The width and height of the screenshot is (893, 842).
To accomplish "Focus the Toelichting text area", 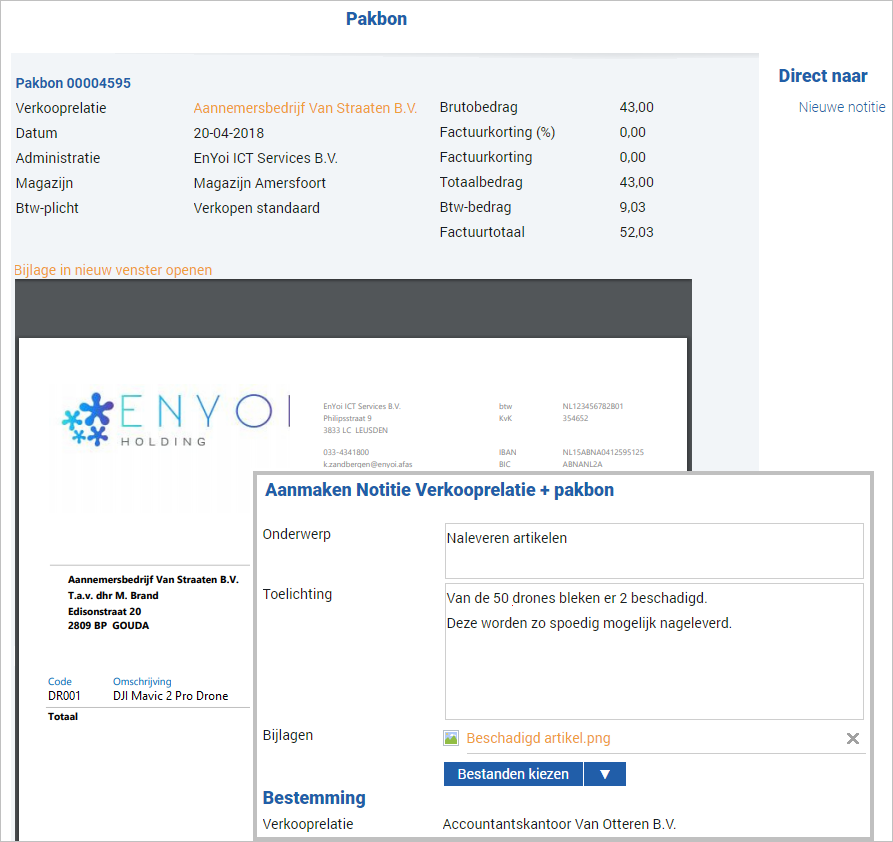I will pyautogui.click(x=654, y=651).
